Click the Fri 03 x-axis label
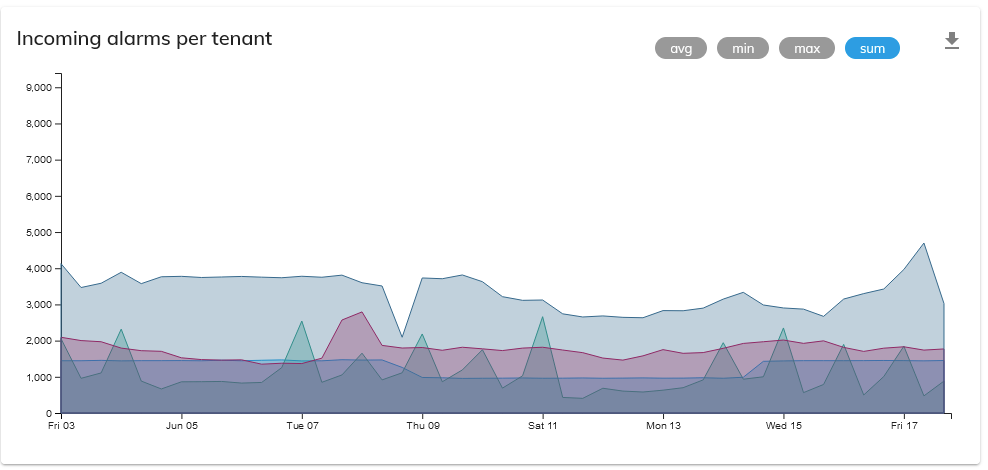988x470 pixels. tap(61, 425)
